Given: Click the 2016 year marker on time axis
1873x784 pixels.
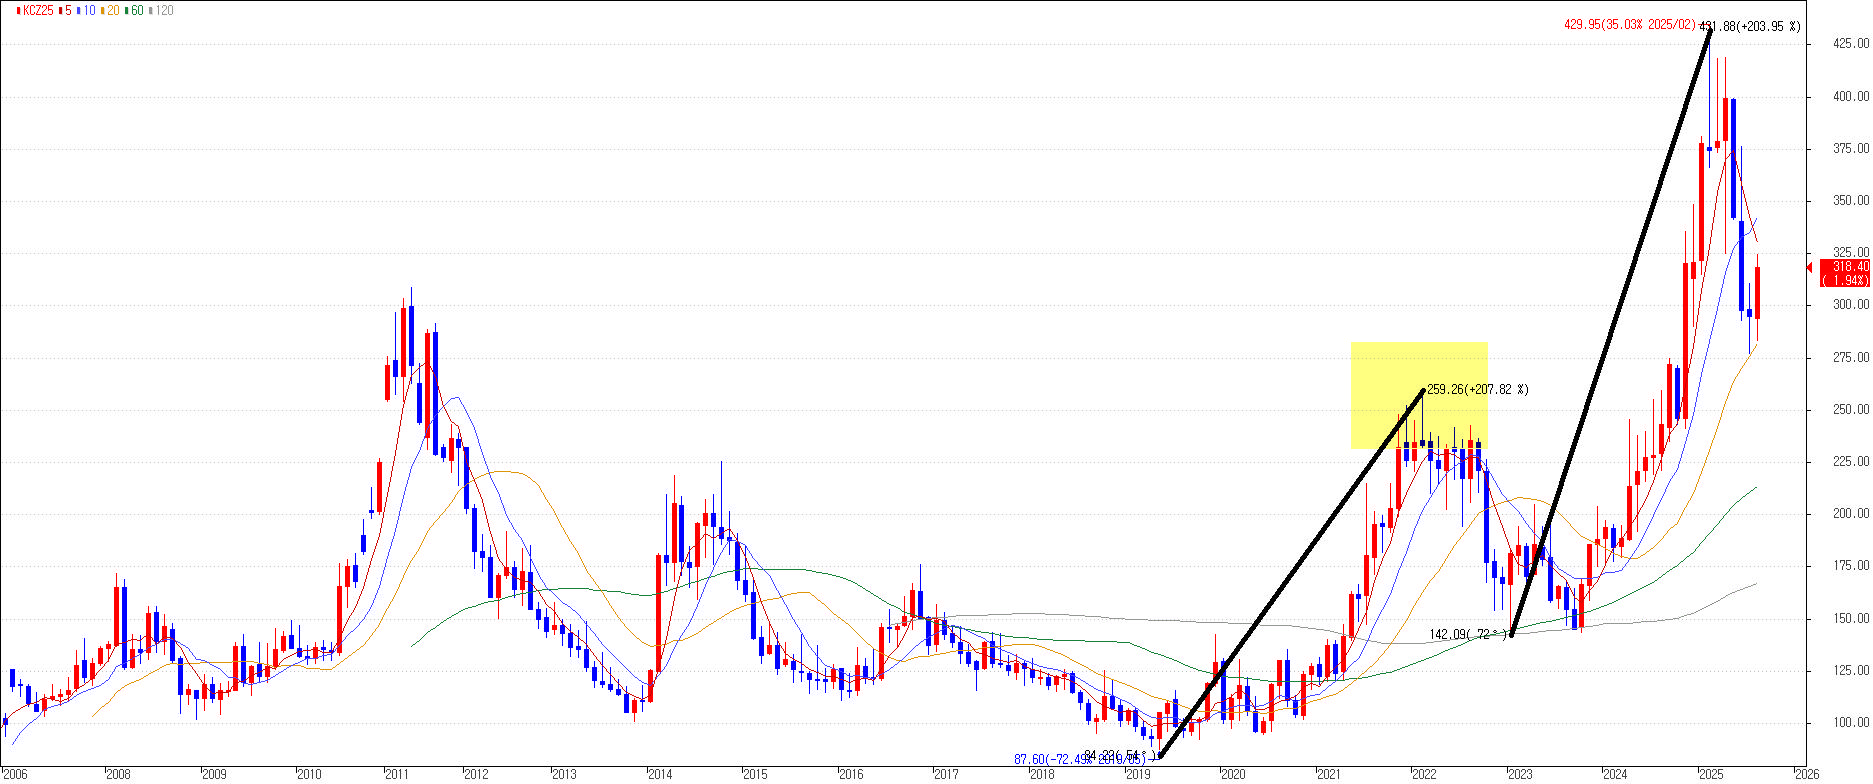Looking at the screenshot, I should [x=850, y=774].
